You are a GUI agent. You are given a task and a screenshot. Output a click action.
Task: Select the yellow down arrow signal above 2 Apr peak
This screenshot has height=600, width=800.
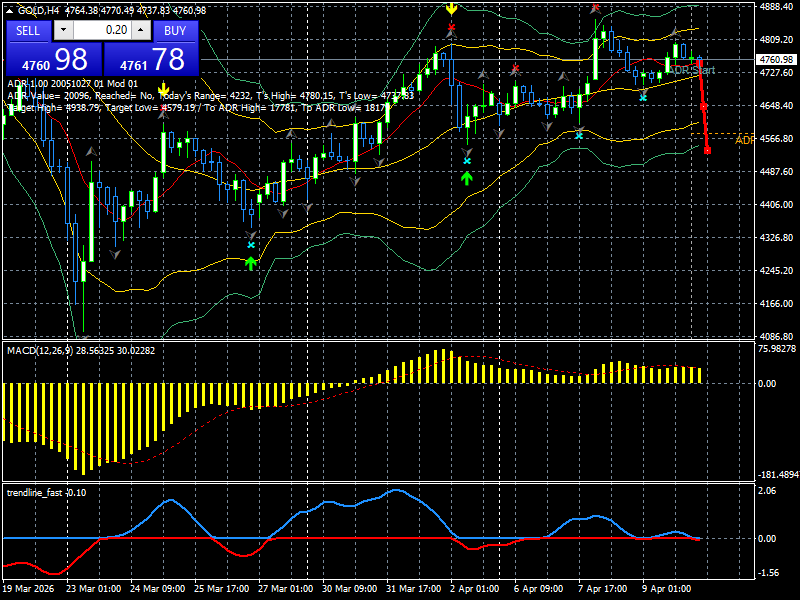point(452,8)
